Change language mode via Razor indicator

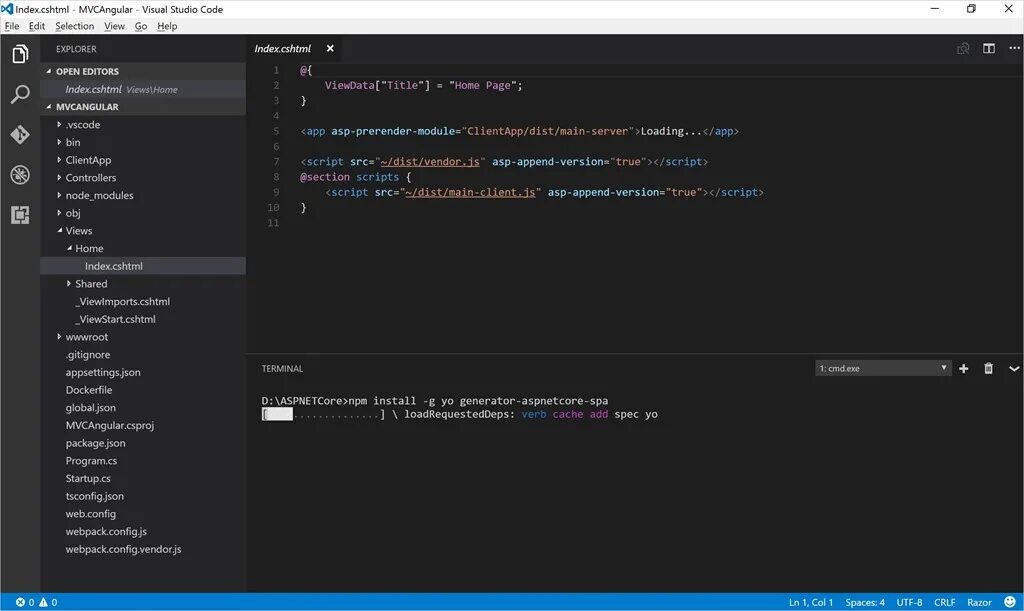[x=979, y=603]
